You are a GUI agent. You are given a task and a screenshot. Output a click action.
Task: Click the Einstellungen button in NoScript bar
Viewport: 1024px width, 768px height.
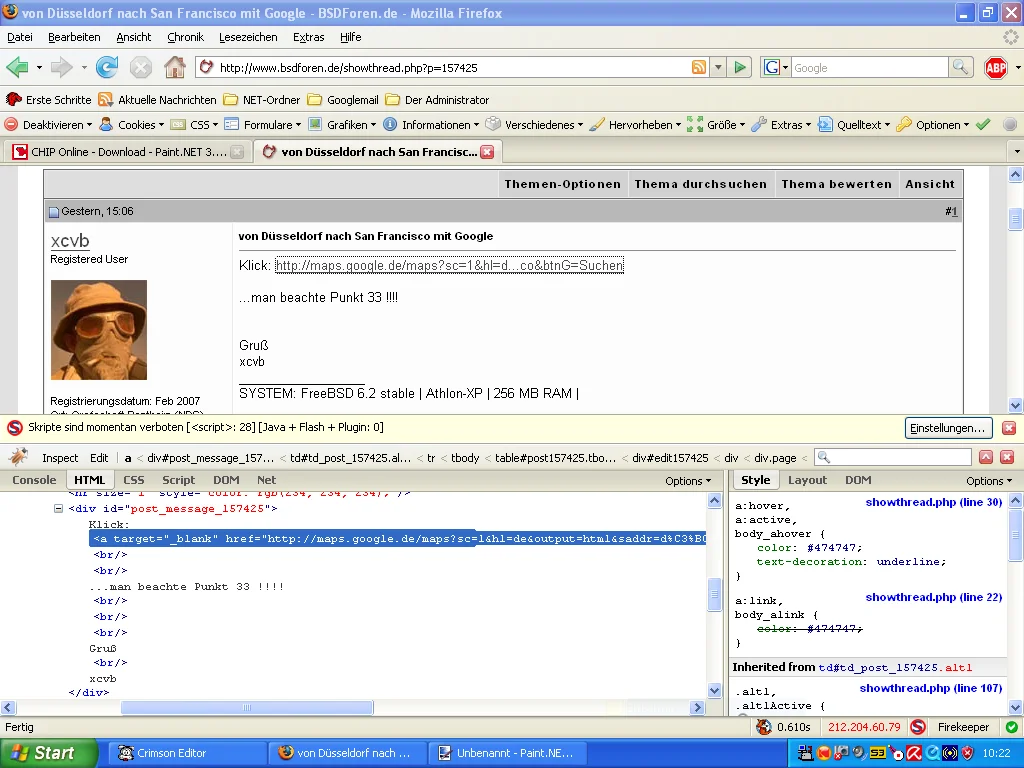(948, 428)
